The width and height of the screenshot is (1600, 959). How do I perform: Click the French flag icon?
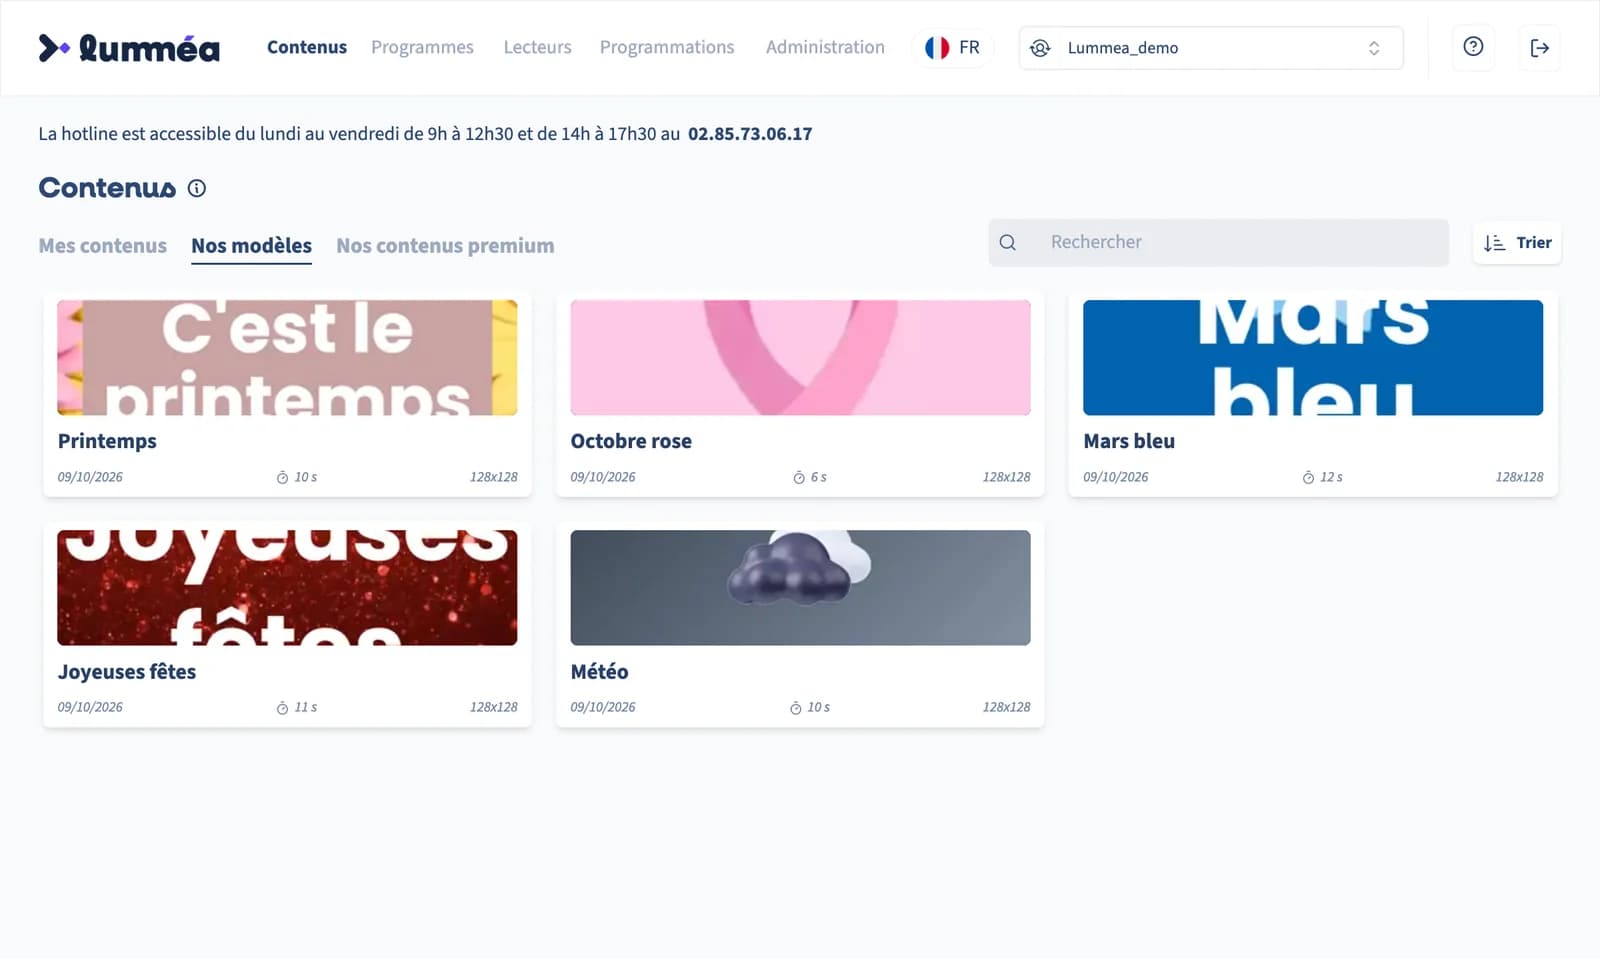[937, 48]
